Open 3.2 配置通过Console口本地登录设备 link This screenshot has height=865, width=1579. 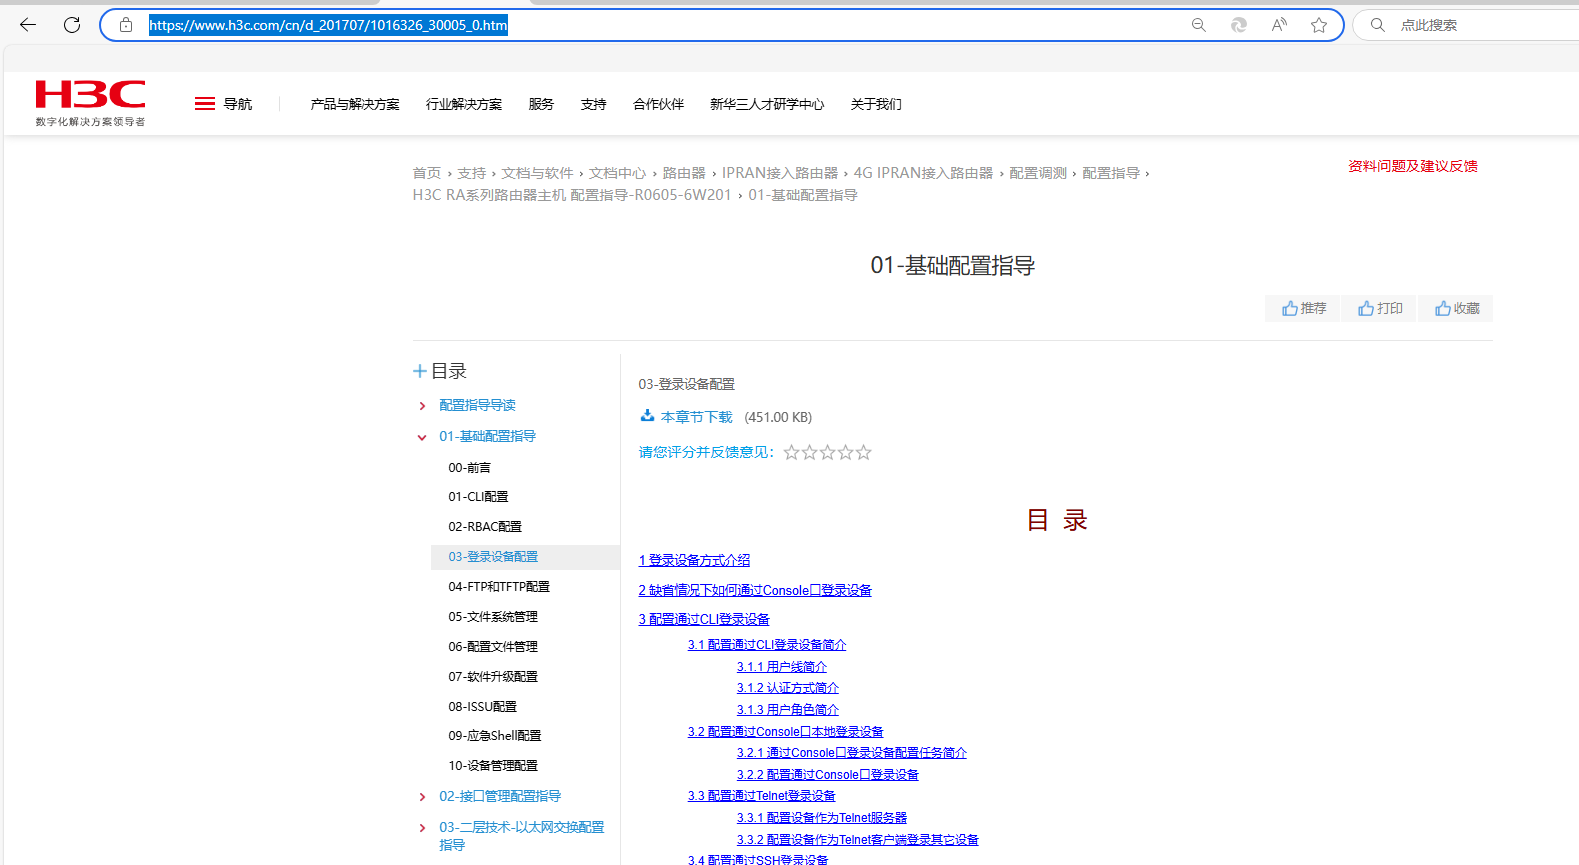(x=786, y=732)
